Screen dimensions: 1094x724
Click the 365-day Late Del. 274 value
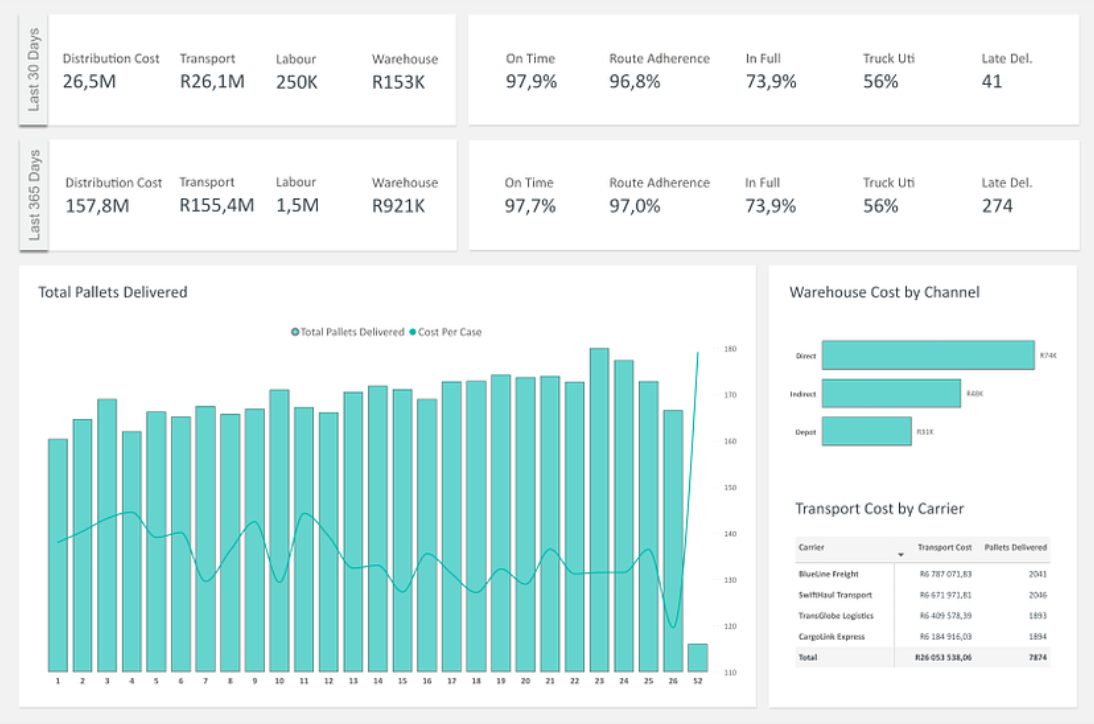pyautogui.click(x=997, y=206)
